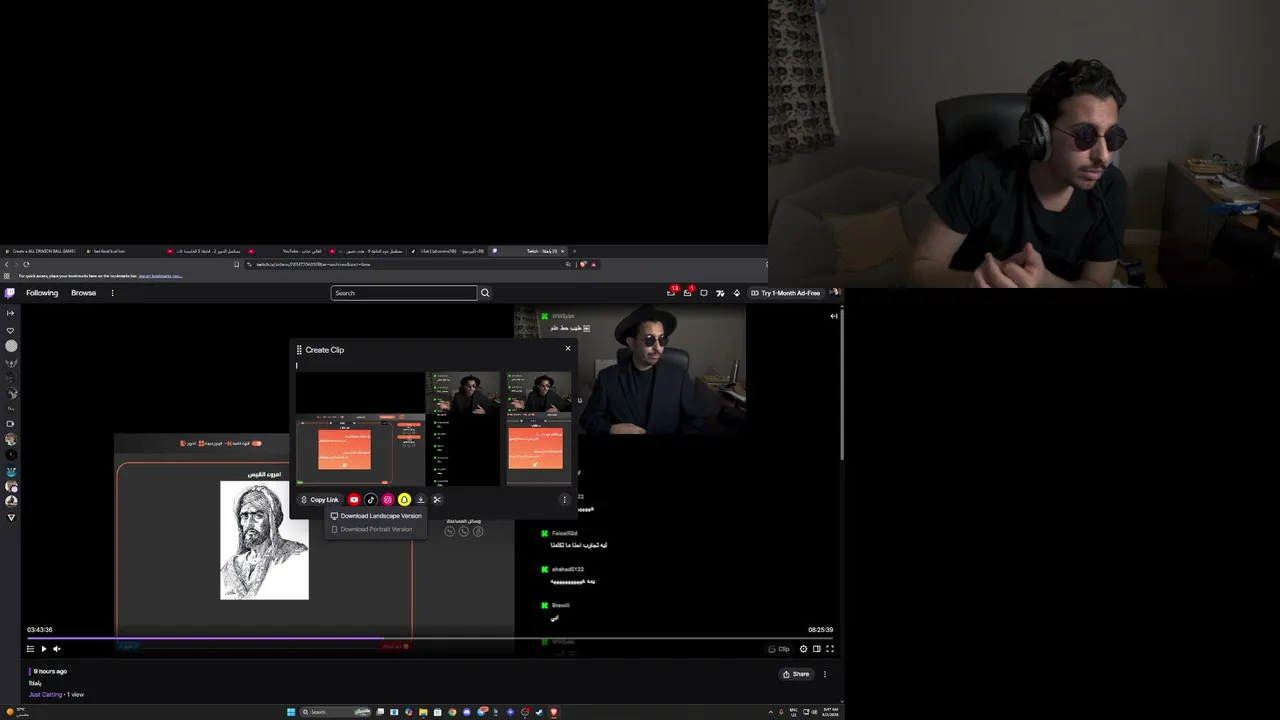Focus the Twitch search field
The image size is (1280, 720).
[x=404, y=293]
